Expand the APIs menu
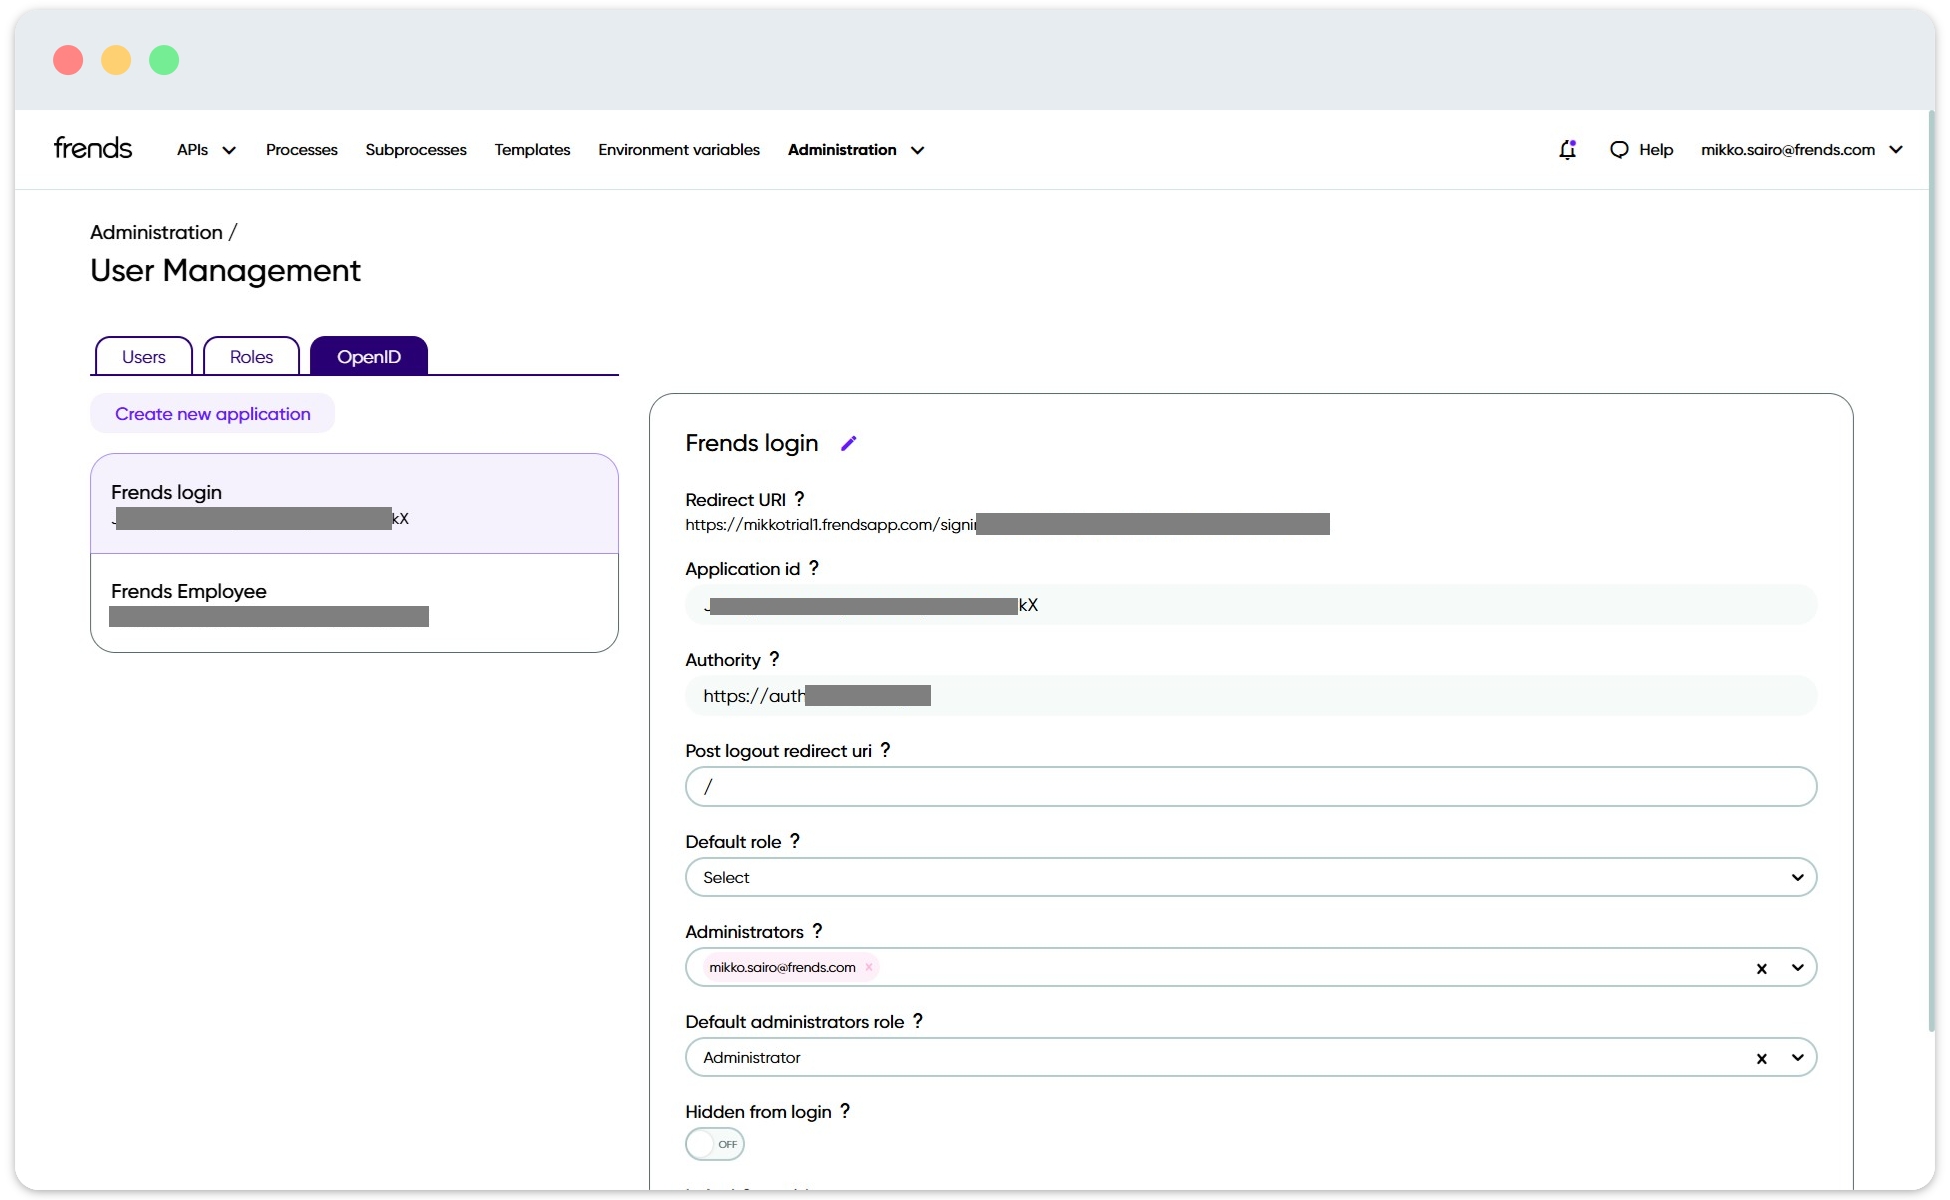Screen dimensions: 1950x1200 pyautogui.click(x=204, y=149)
